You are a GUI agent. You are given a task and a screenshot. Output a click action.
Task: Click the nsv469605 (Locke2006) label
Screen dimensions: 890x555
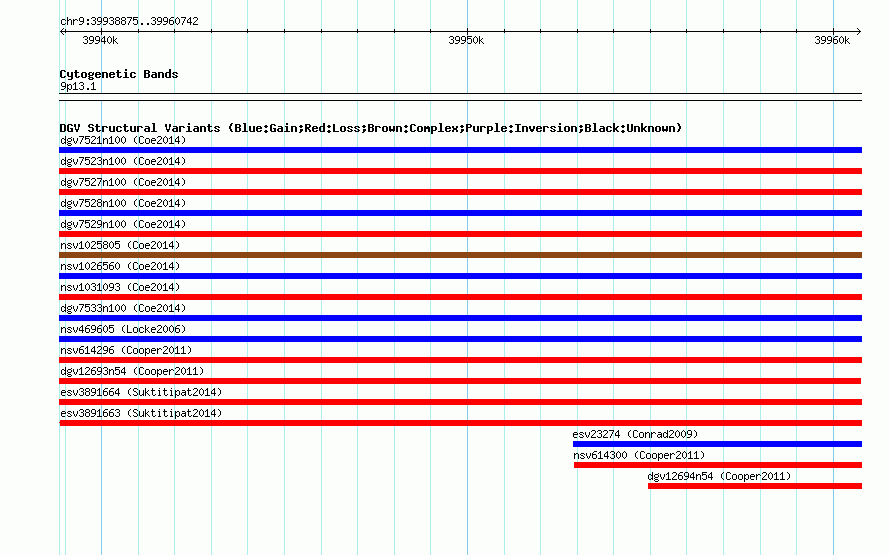tap(123, 329)
